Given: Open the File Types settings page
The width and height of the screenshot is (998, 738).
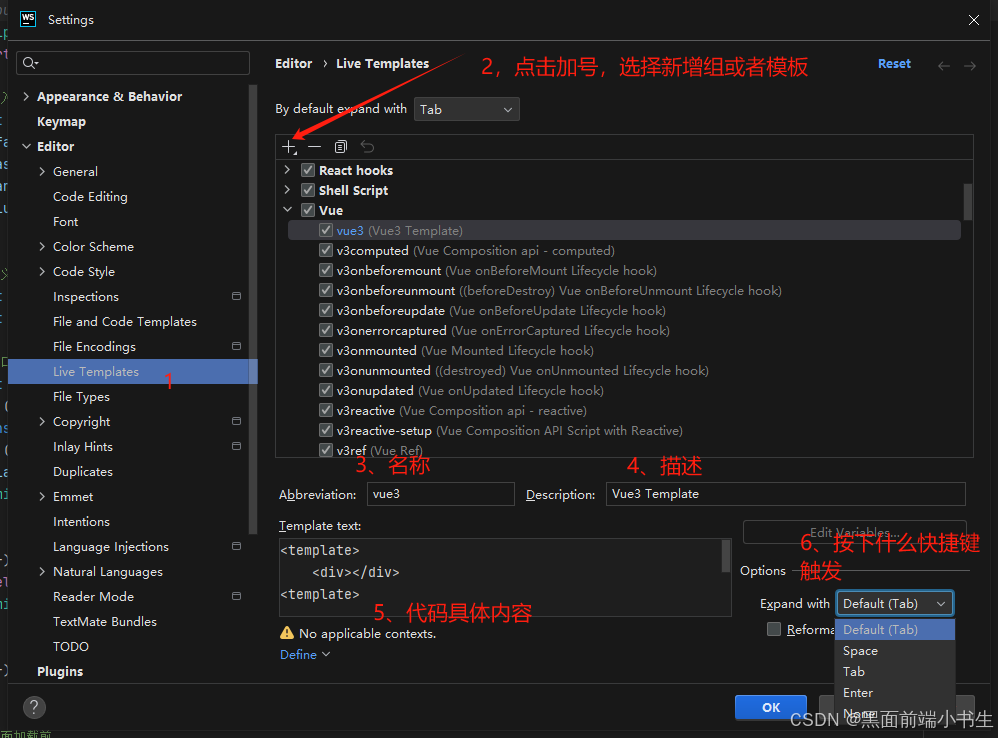Looking at the screenshot, I should coord(81,396).
